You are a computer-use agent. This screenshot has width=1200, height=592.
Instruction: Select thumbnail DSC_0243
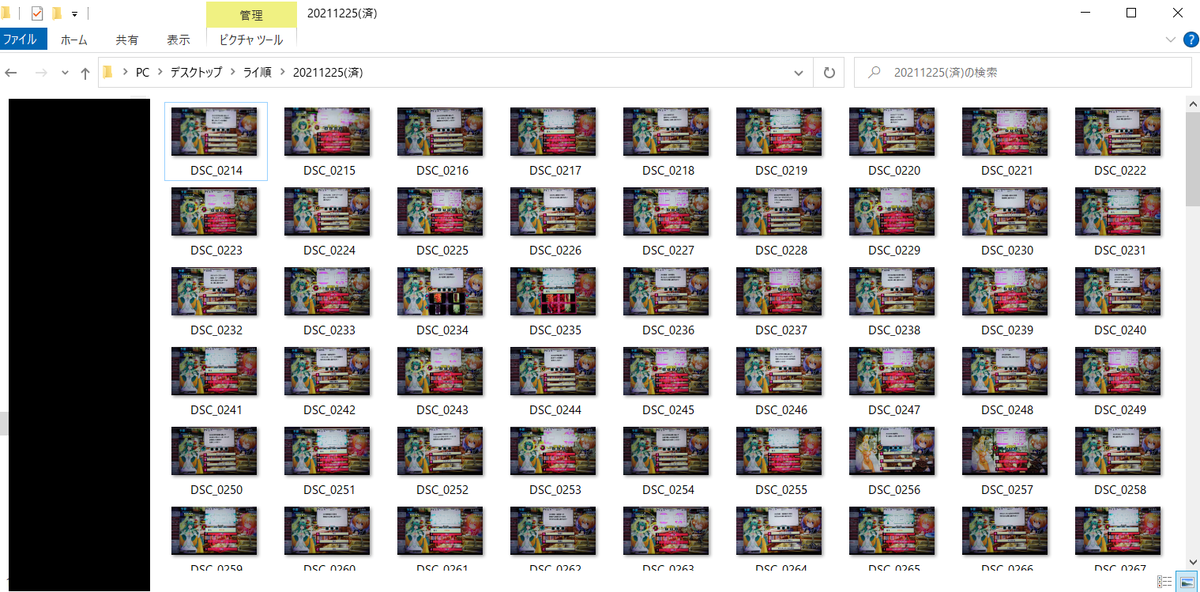[x=441, y=372]
